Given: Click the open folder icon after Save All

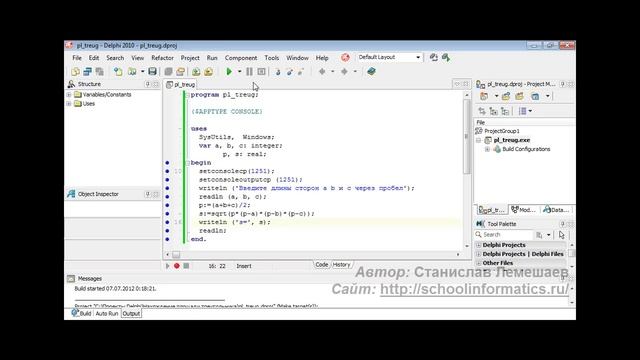Looking at the screenshot, I should [180, 71].
